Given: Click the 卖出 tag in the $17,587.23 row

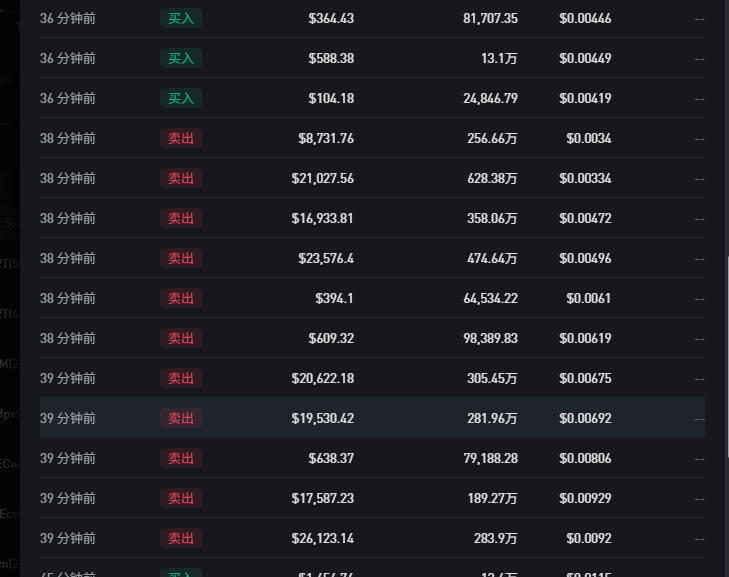Looking at the screenshot, I should coord(181,498).
